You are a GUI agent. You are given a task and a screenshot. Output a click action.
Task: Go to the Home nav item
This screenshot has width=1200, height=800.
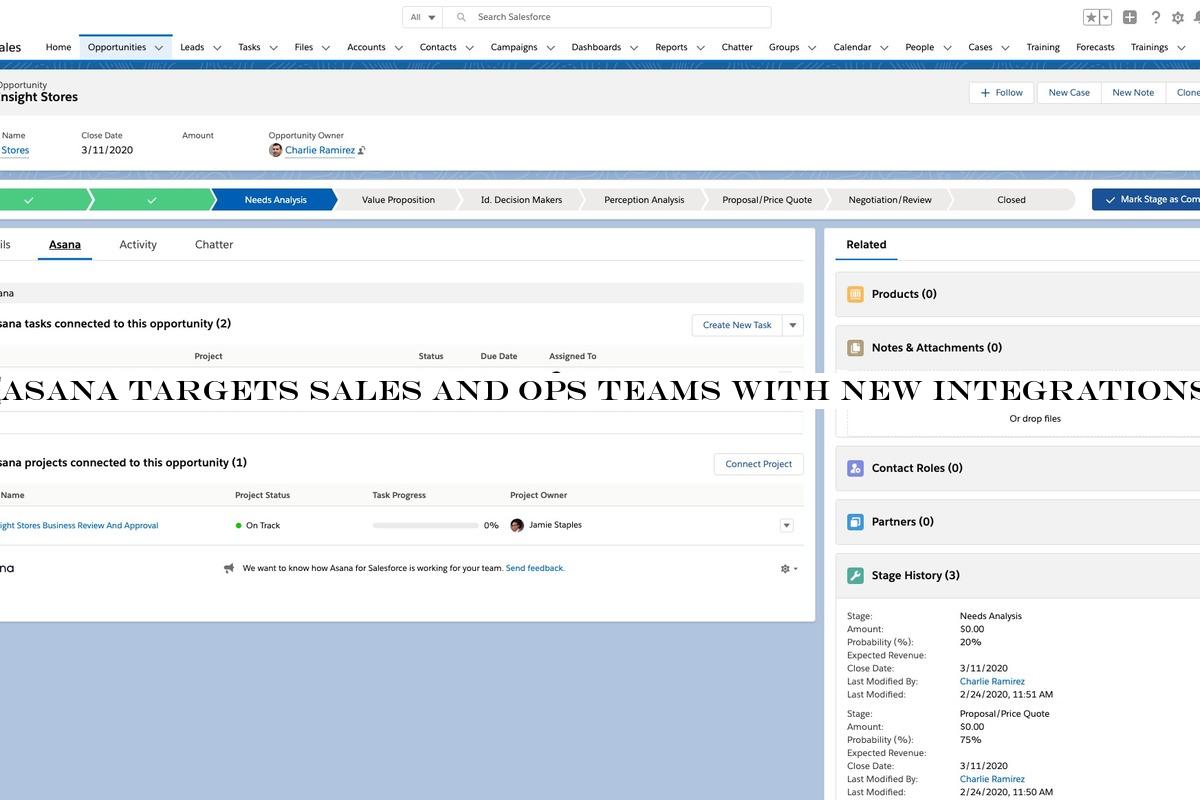58,47
